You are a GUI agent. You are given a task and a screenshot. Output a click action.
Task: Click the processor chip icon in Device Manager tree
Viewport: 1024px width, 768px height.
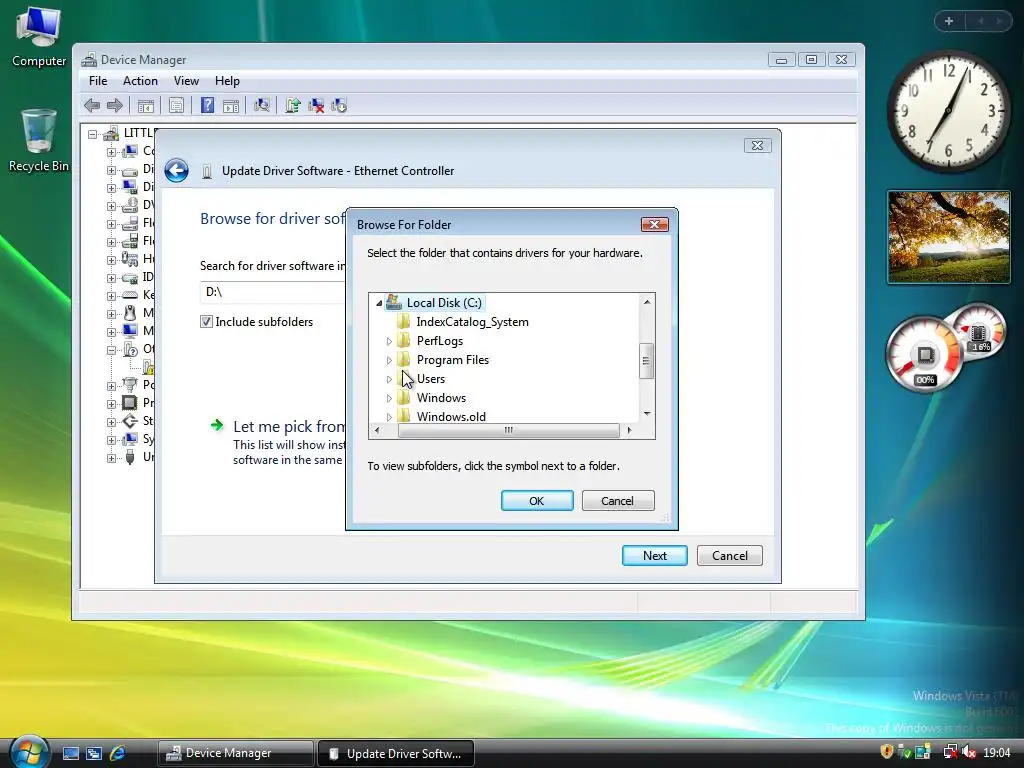coord(130,403)
